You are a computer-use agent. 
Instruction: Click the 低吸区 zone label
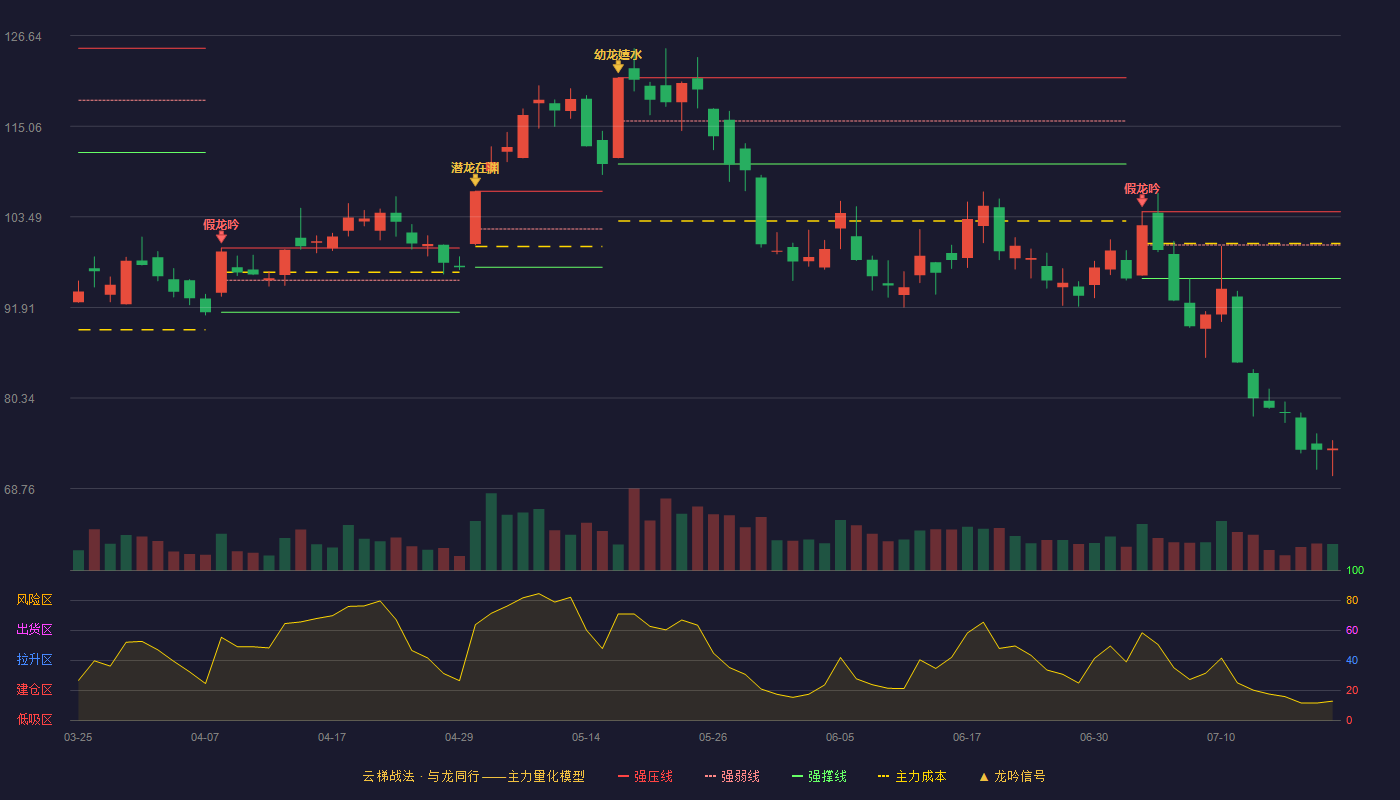(34, 720)
